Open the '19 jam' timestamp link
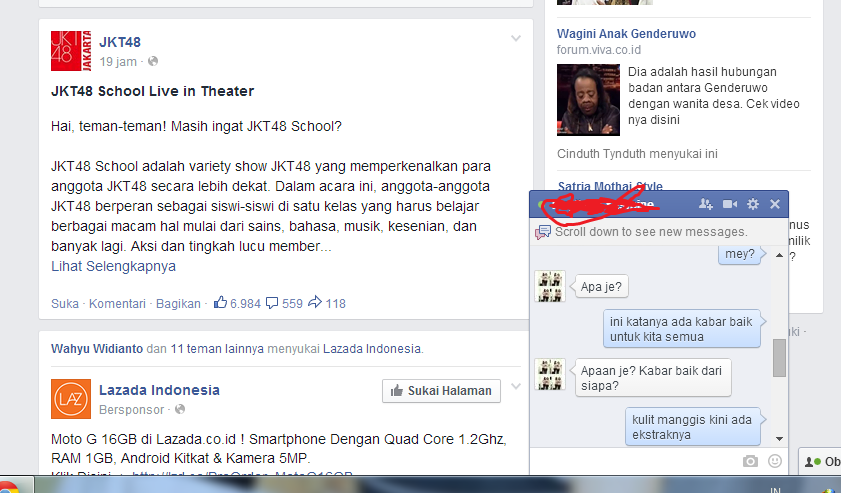This screenshot has width=841, height=493. [118, 62]
